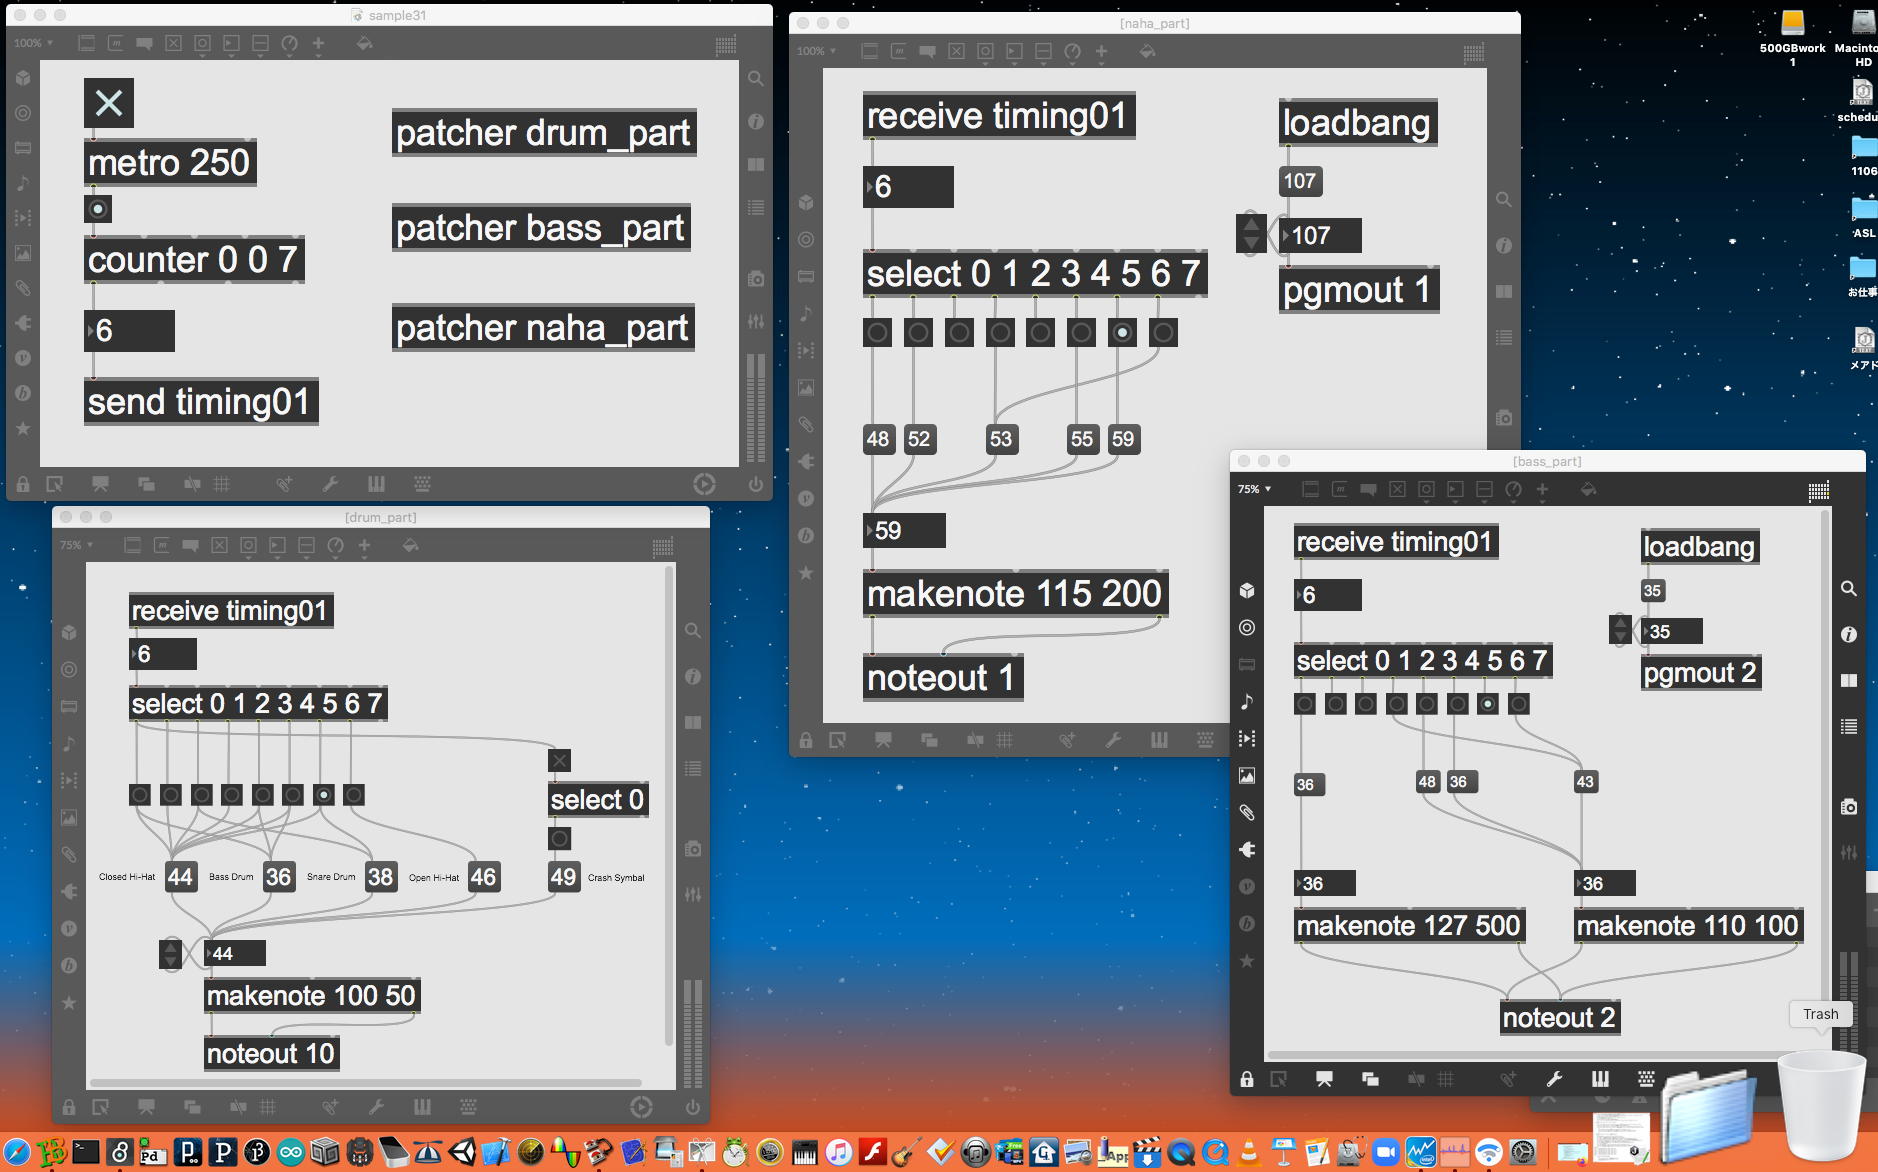The image size is (1878, 1172).
Task: Open the mixer sliders icon in bass_part
Action: pos(1849,853)
